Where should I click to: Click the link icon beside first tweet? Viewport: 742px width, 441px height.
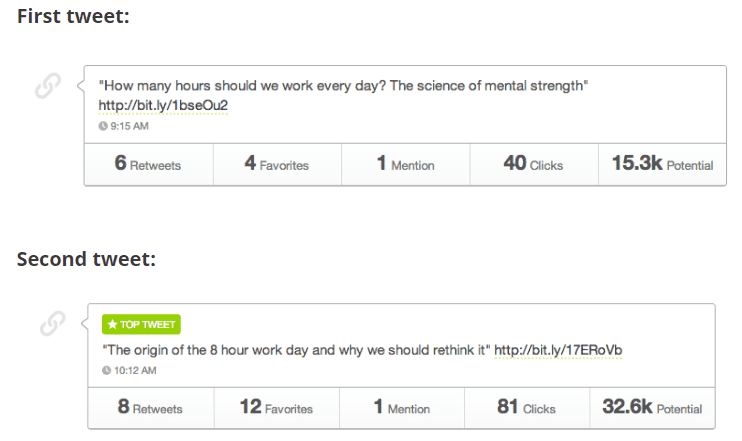pyautogui.click(x=48, y=86)
